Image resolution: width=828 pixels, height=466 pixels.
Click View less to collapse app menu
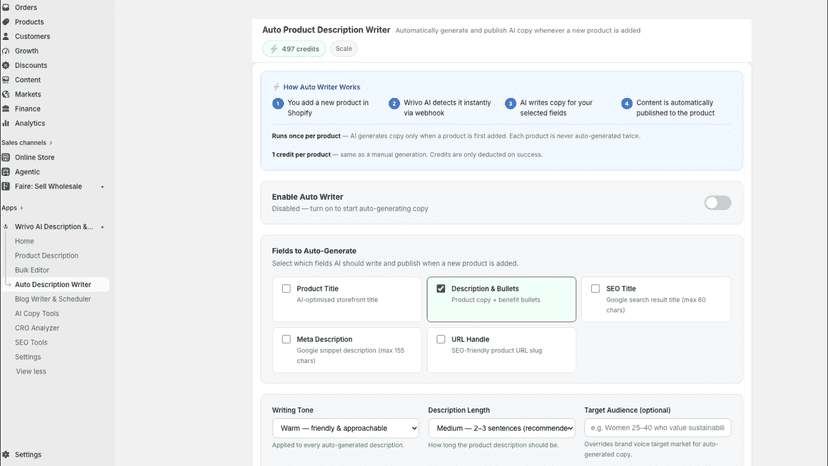point(31,371)
